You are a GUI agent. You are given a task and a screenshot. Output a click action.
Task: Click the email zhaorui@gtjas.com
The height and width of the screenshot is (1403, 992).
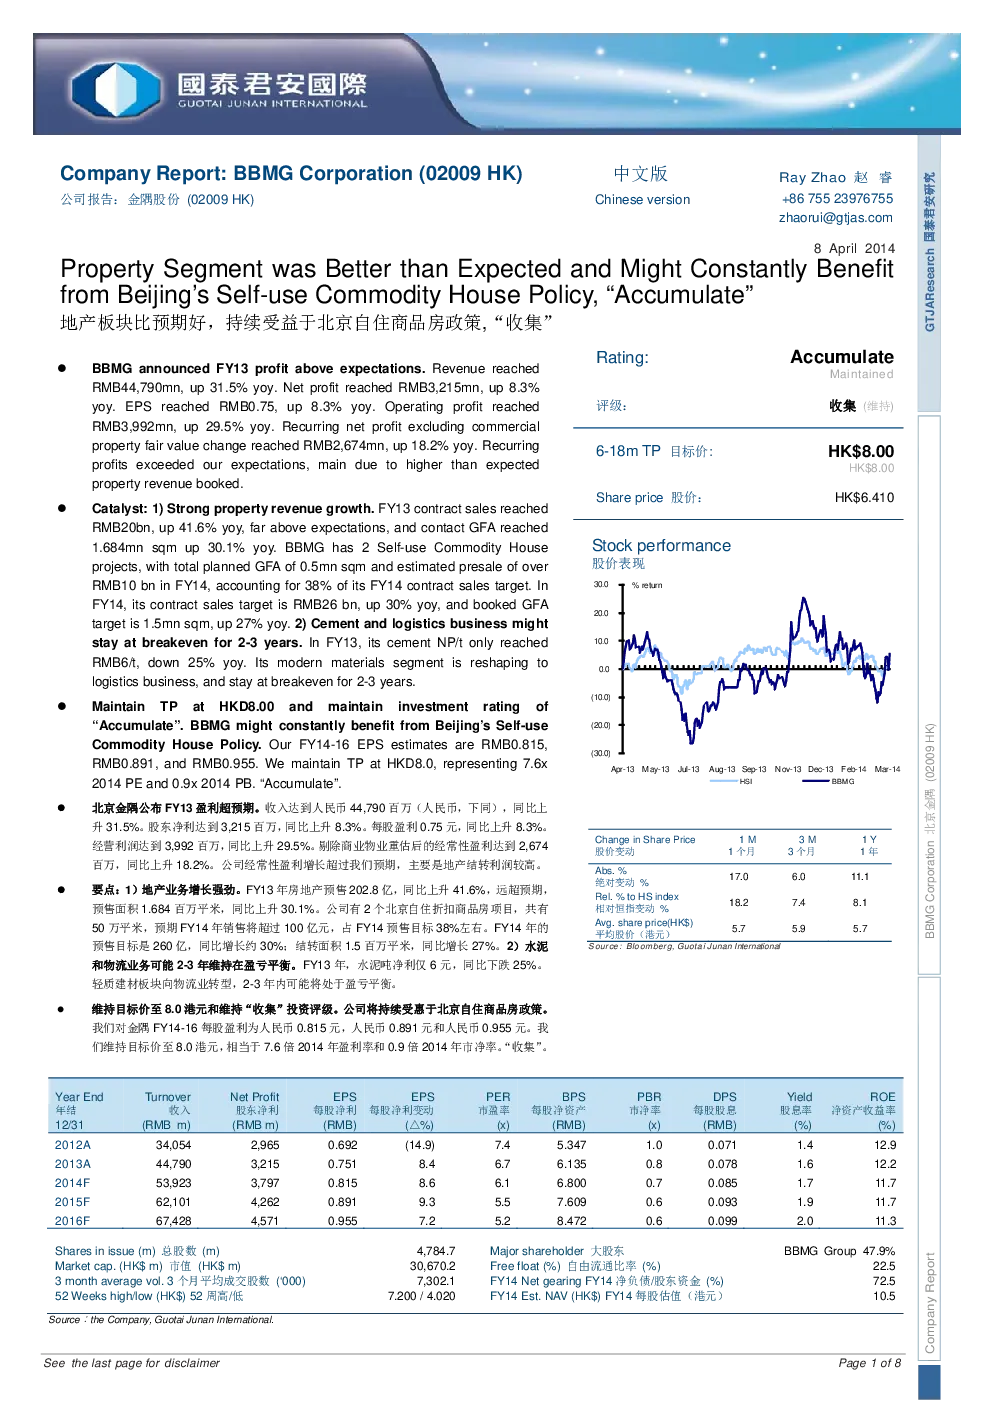[x=835, y=217]
